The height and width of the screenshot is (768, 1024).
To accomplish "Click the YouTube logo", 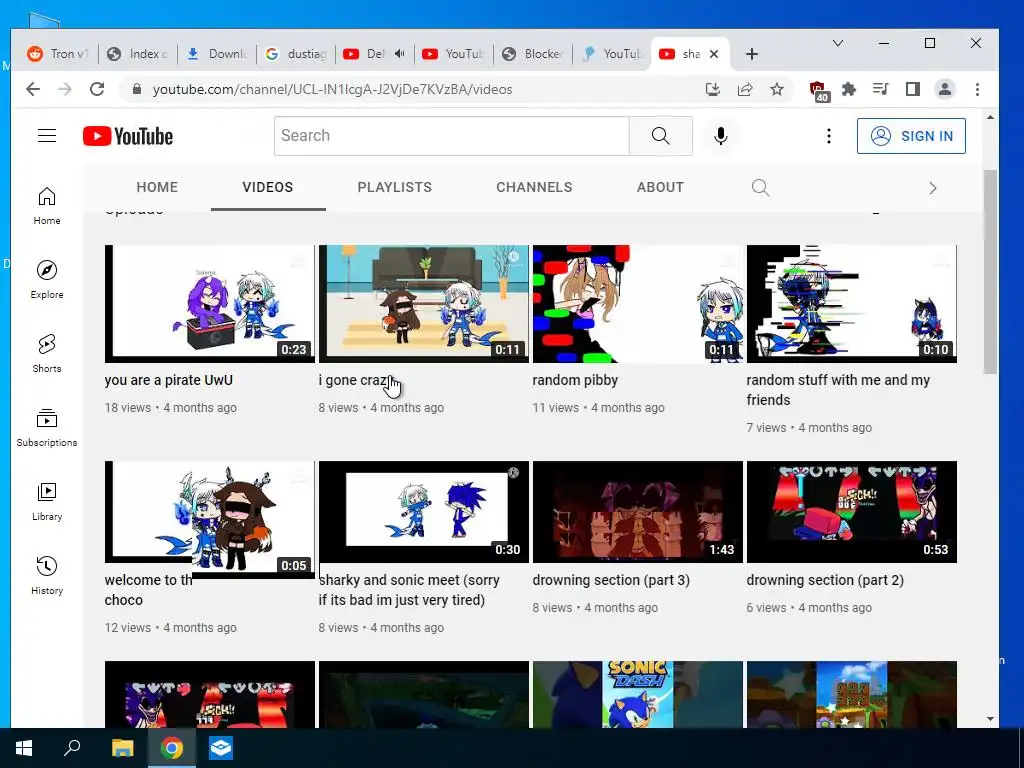I will point(128,136).
